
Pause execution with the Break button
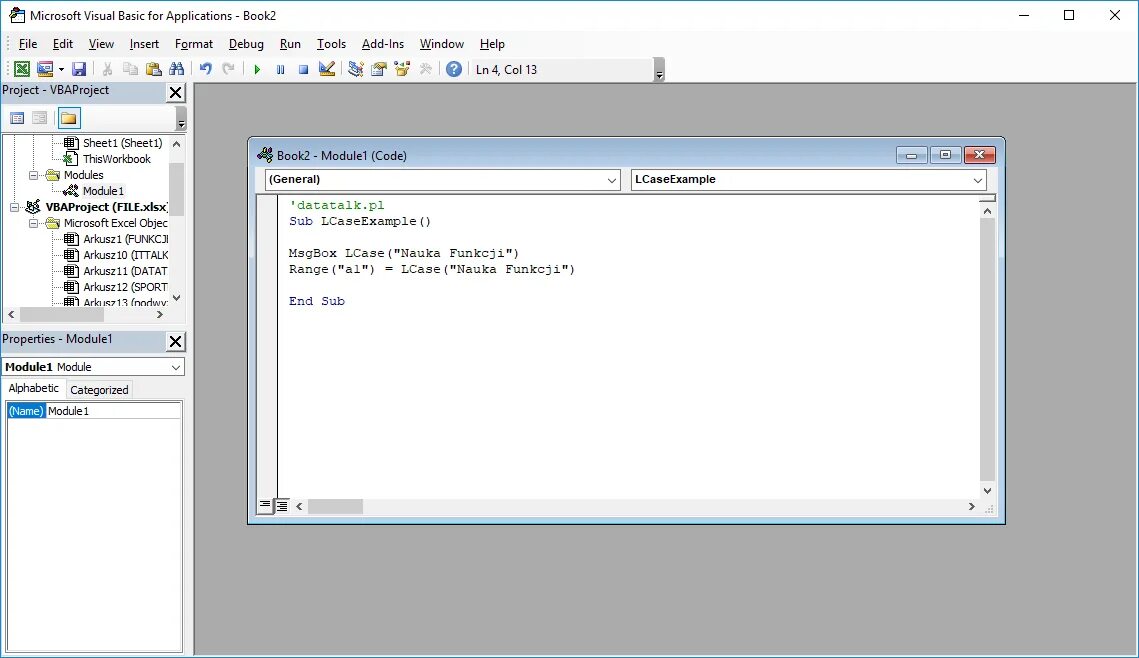click(x=280, y=69)
